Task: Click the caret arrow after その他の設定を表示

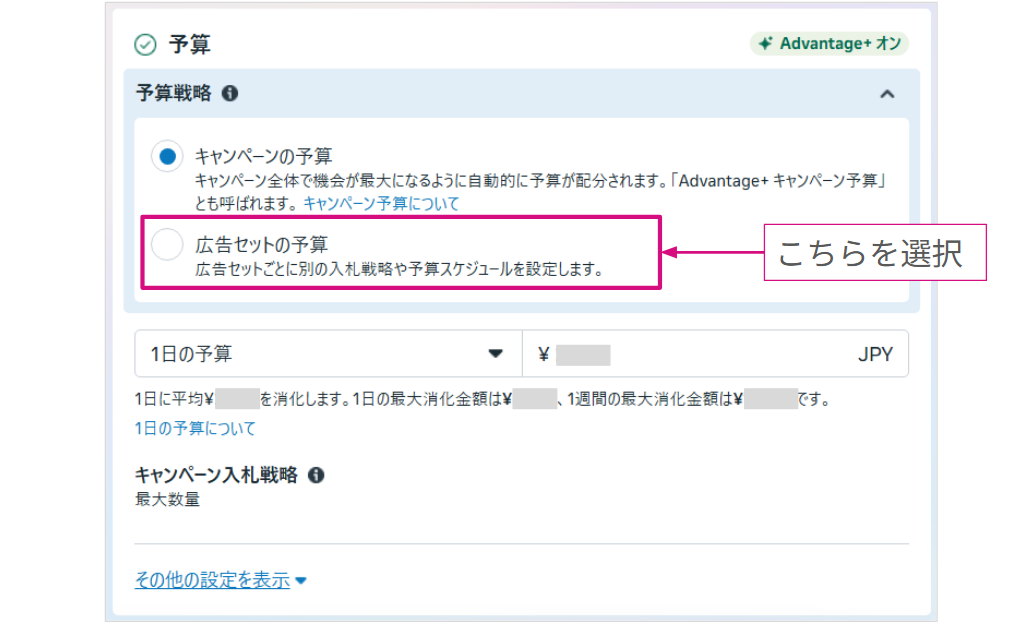Action: 301,581
